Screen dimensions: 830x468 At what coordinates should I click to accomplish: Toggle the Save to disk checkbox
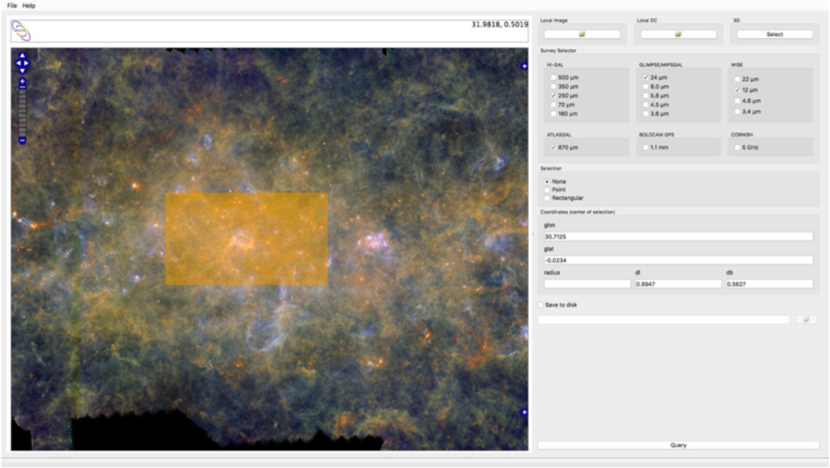click(541, 305)
